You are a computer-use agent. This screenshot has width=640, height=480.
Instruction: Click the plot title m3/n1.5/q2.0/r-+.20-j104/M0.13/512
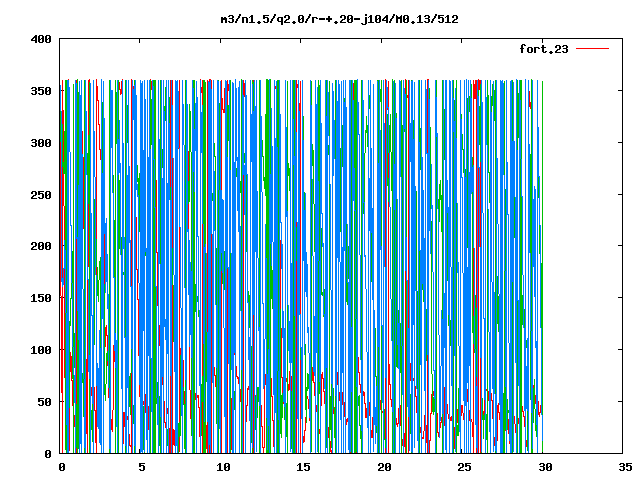[339, 19]
